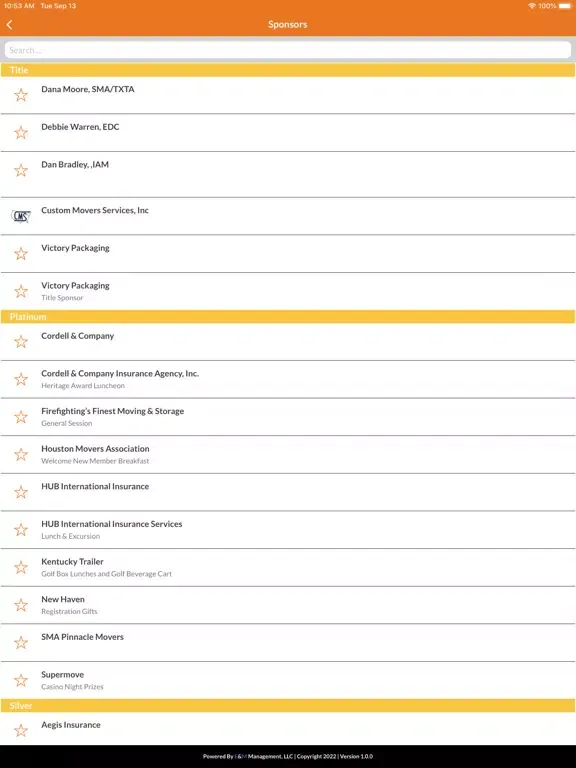This screenshot has height=768, width=576.
Task: Select Registration Gifts subtitle
Action: pyautogui.click(x=69, y=612)
